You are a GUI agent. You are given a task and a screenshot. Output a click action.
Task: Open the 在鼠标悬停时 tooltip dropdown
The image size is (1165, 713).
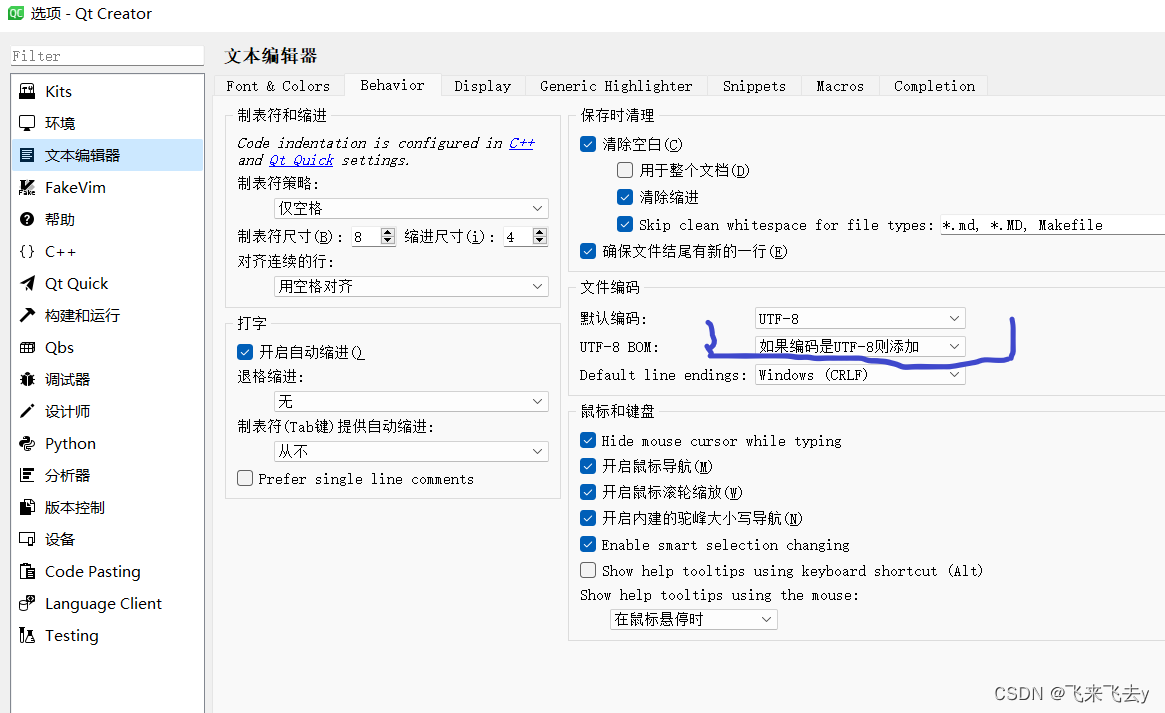click(x=693, y=619)
